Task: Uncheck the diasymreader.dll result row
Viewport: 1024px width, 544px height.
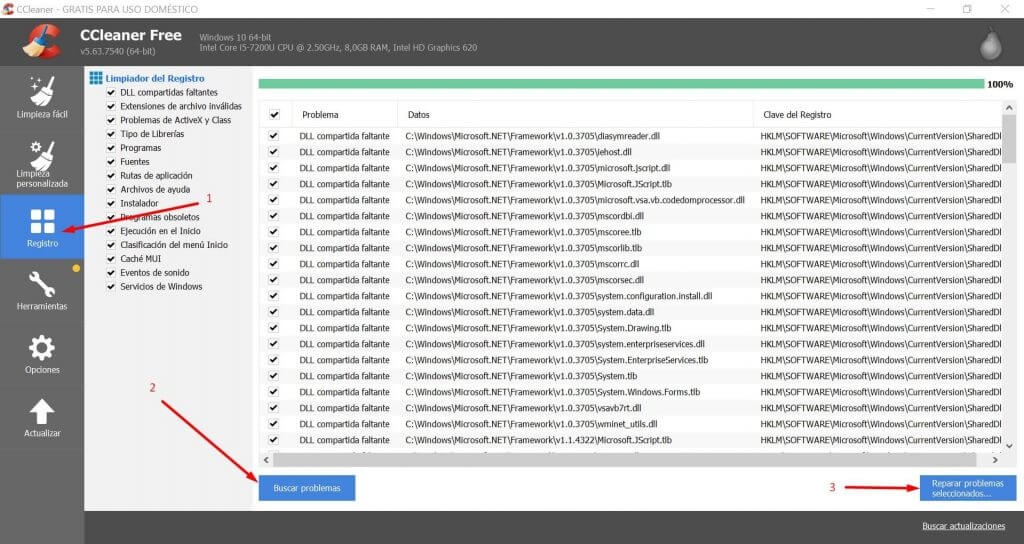Action: 273,136
